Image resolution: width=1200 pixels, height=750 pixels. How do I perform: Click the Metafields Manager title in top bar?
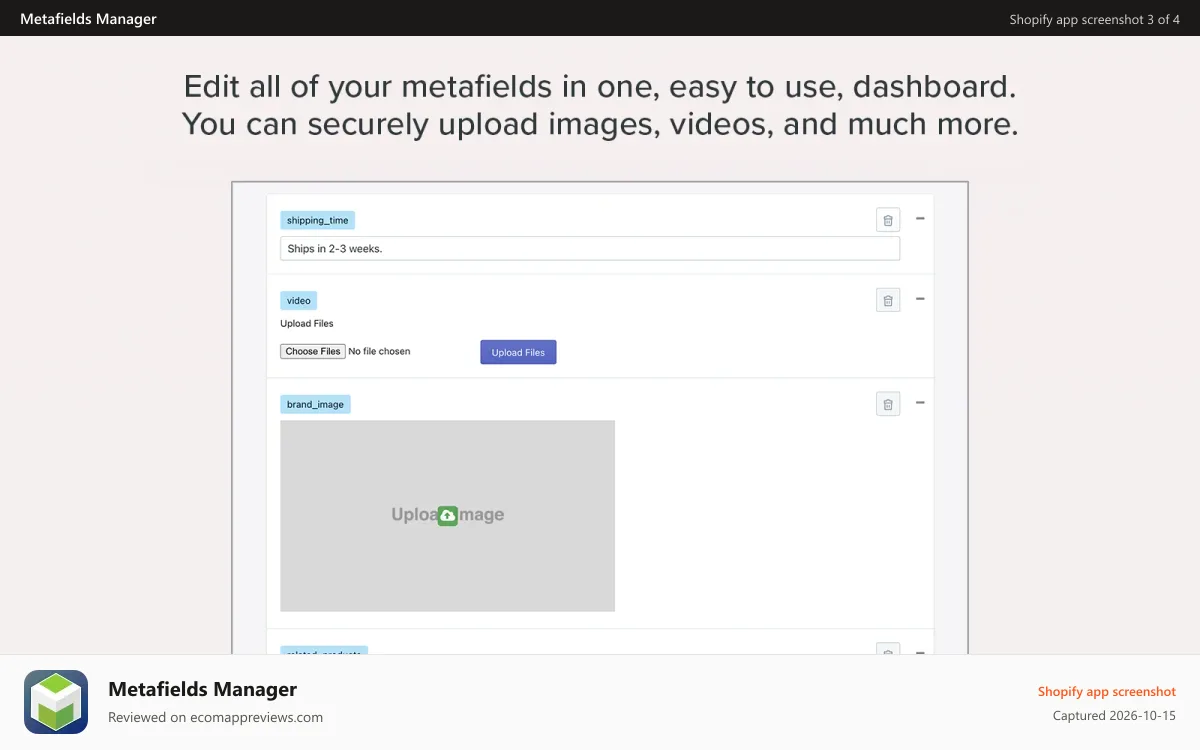(88, 19)
